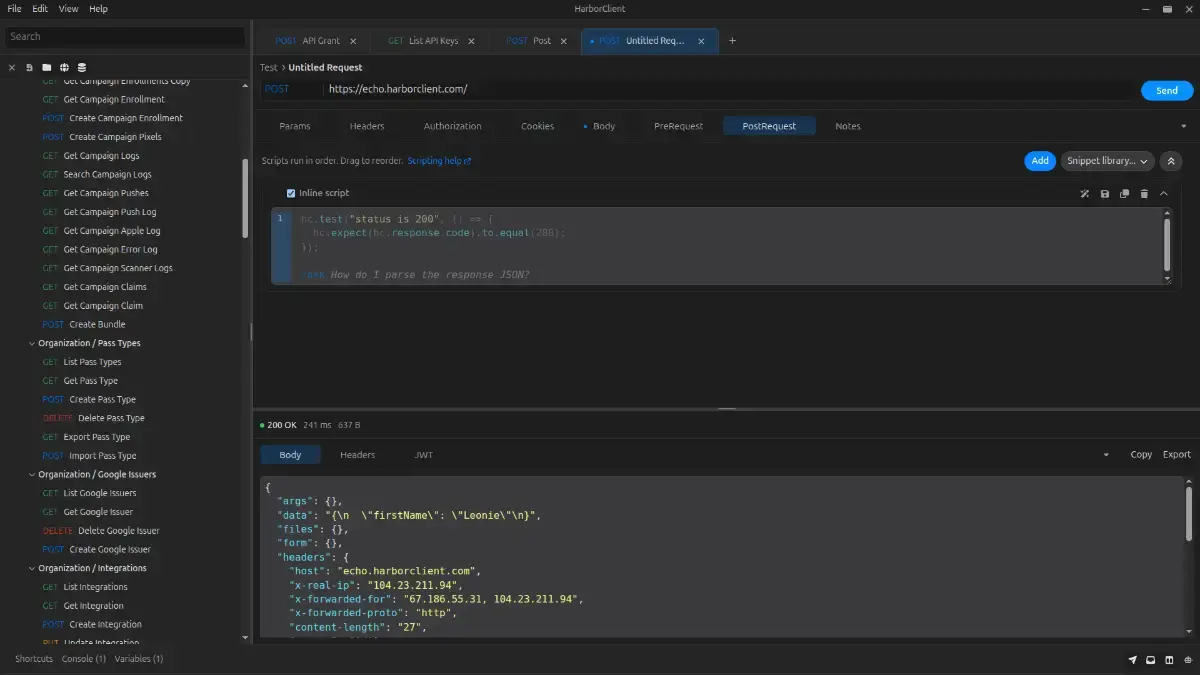1200x675 pixels.
Task: Click the inbox tray icon in status bar
Action: [x=1151, y=660]
